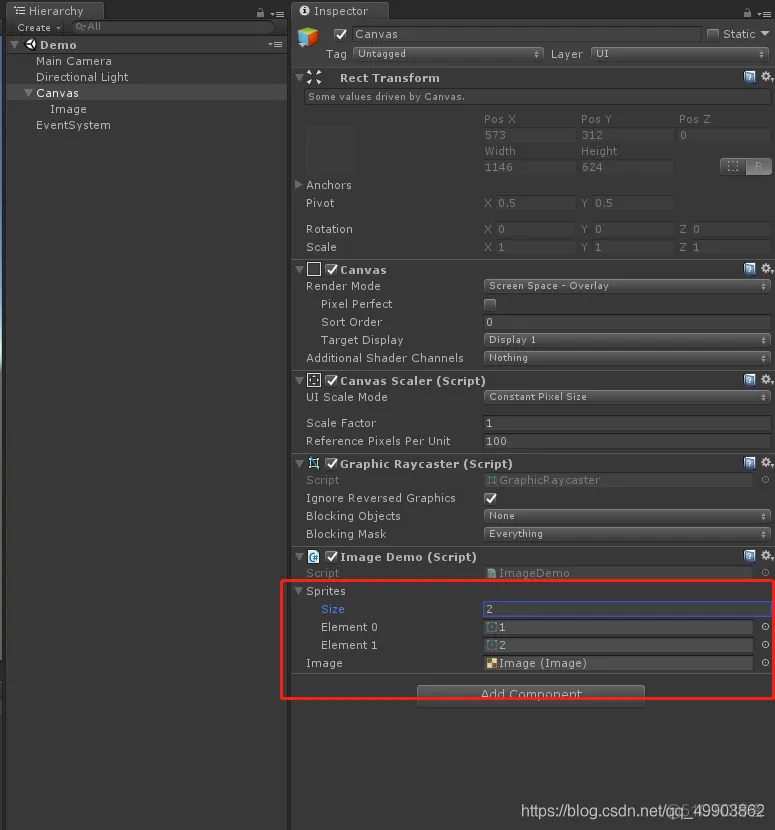Open Blocking Mask dropdown
775x830 pixels.
point(627,534)
